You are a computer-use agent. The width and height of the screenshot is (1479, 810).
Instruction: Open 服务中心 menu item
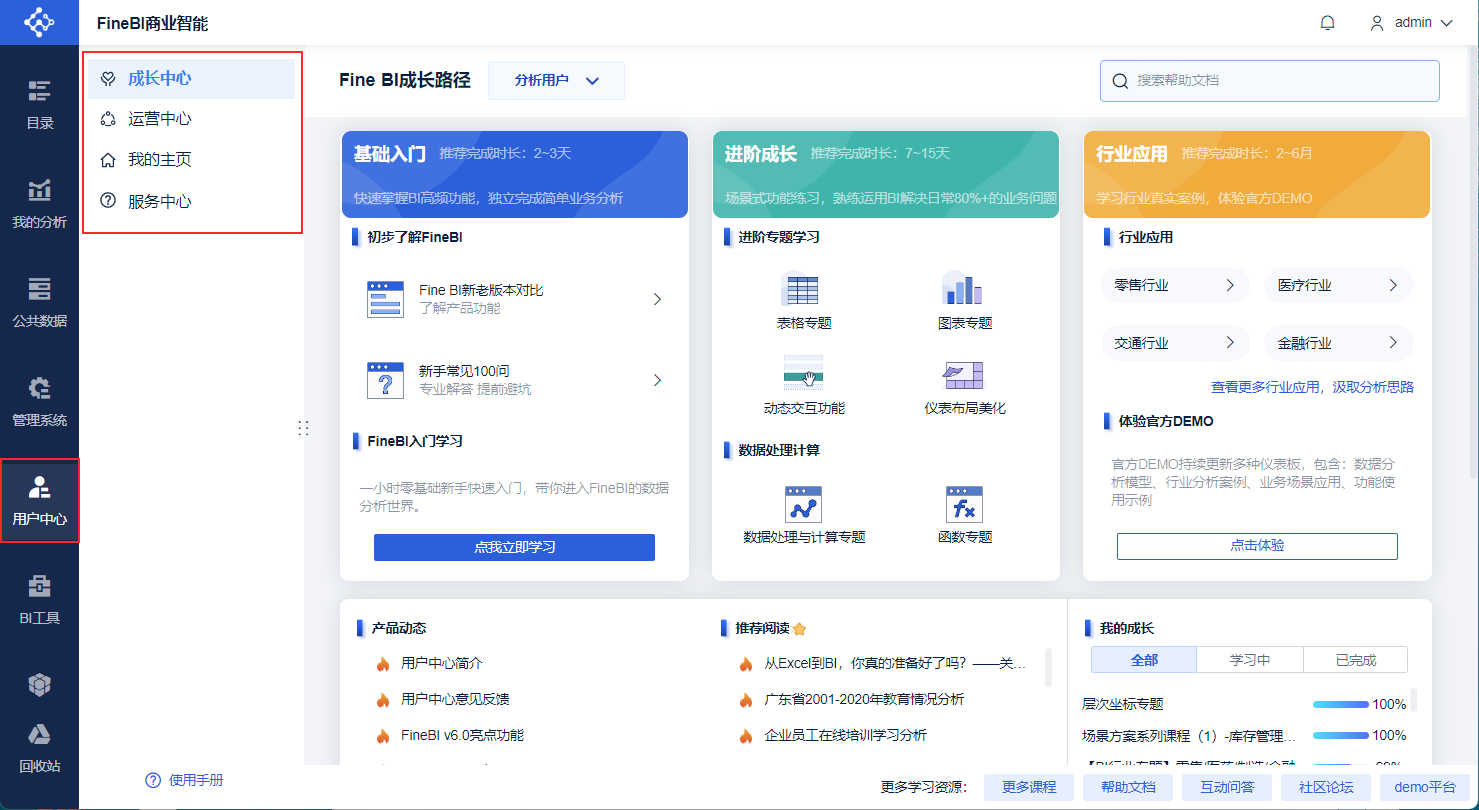(192, 201)
